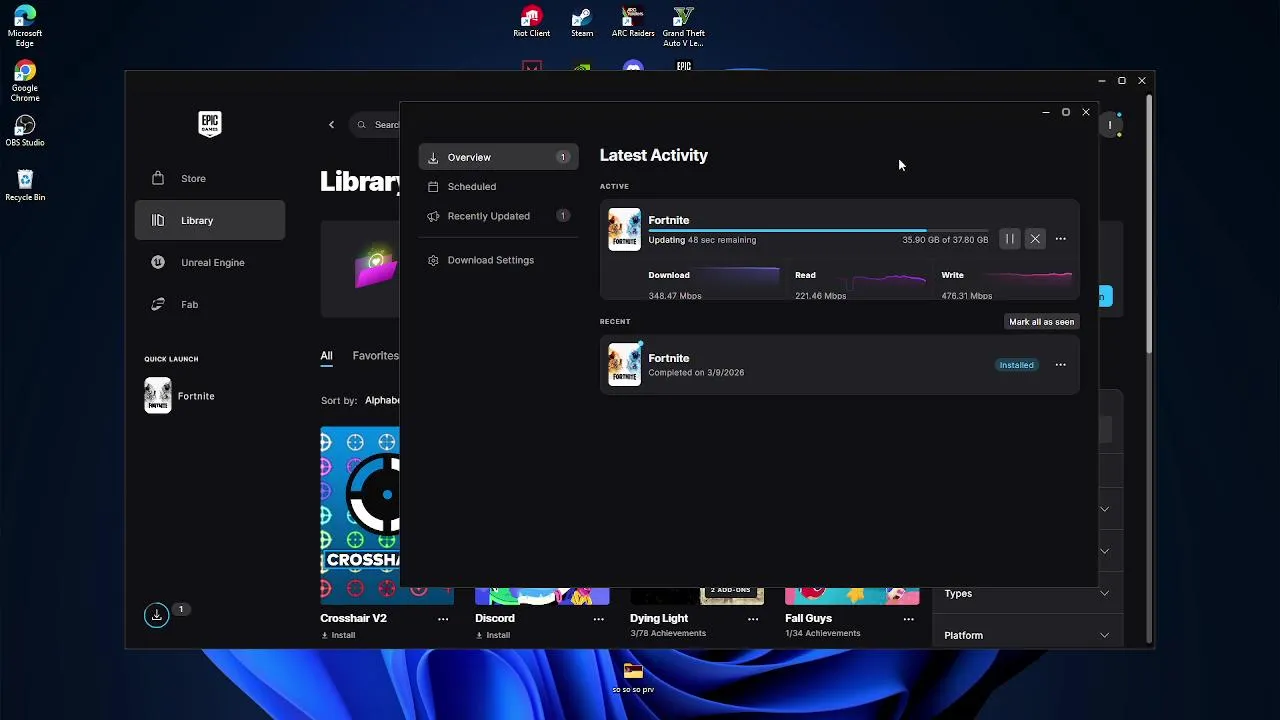Open Steam desktop shortcut
The image size is (1280, 720).
582,23
